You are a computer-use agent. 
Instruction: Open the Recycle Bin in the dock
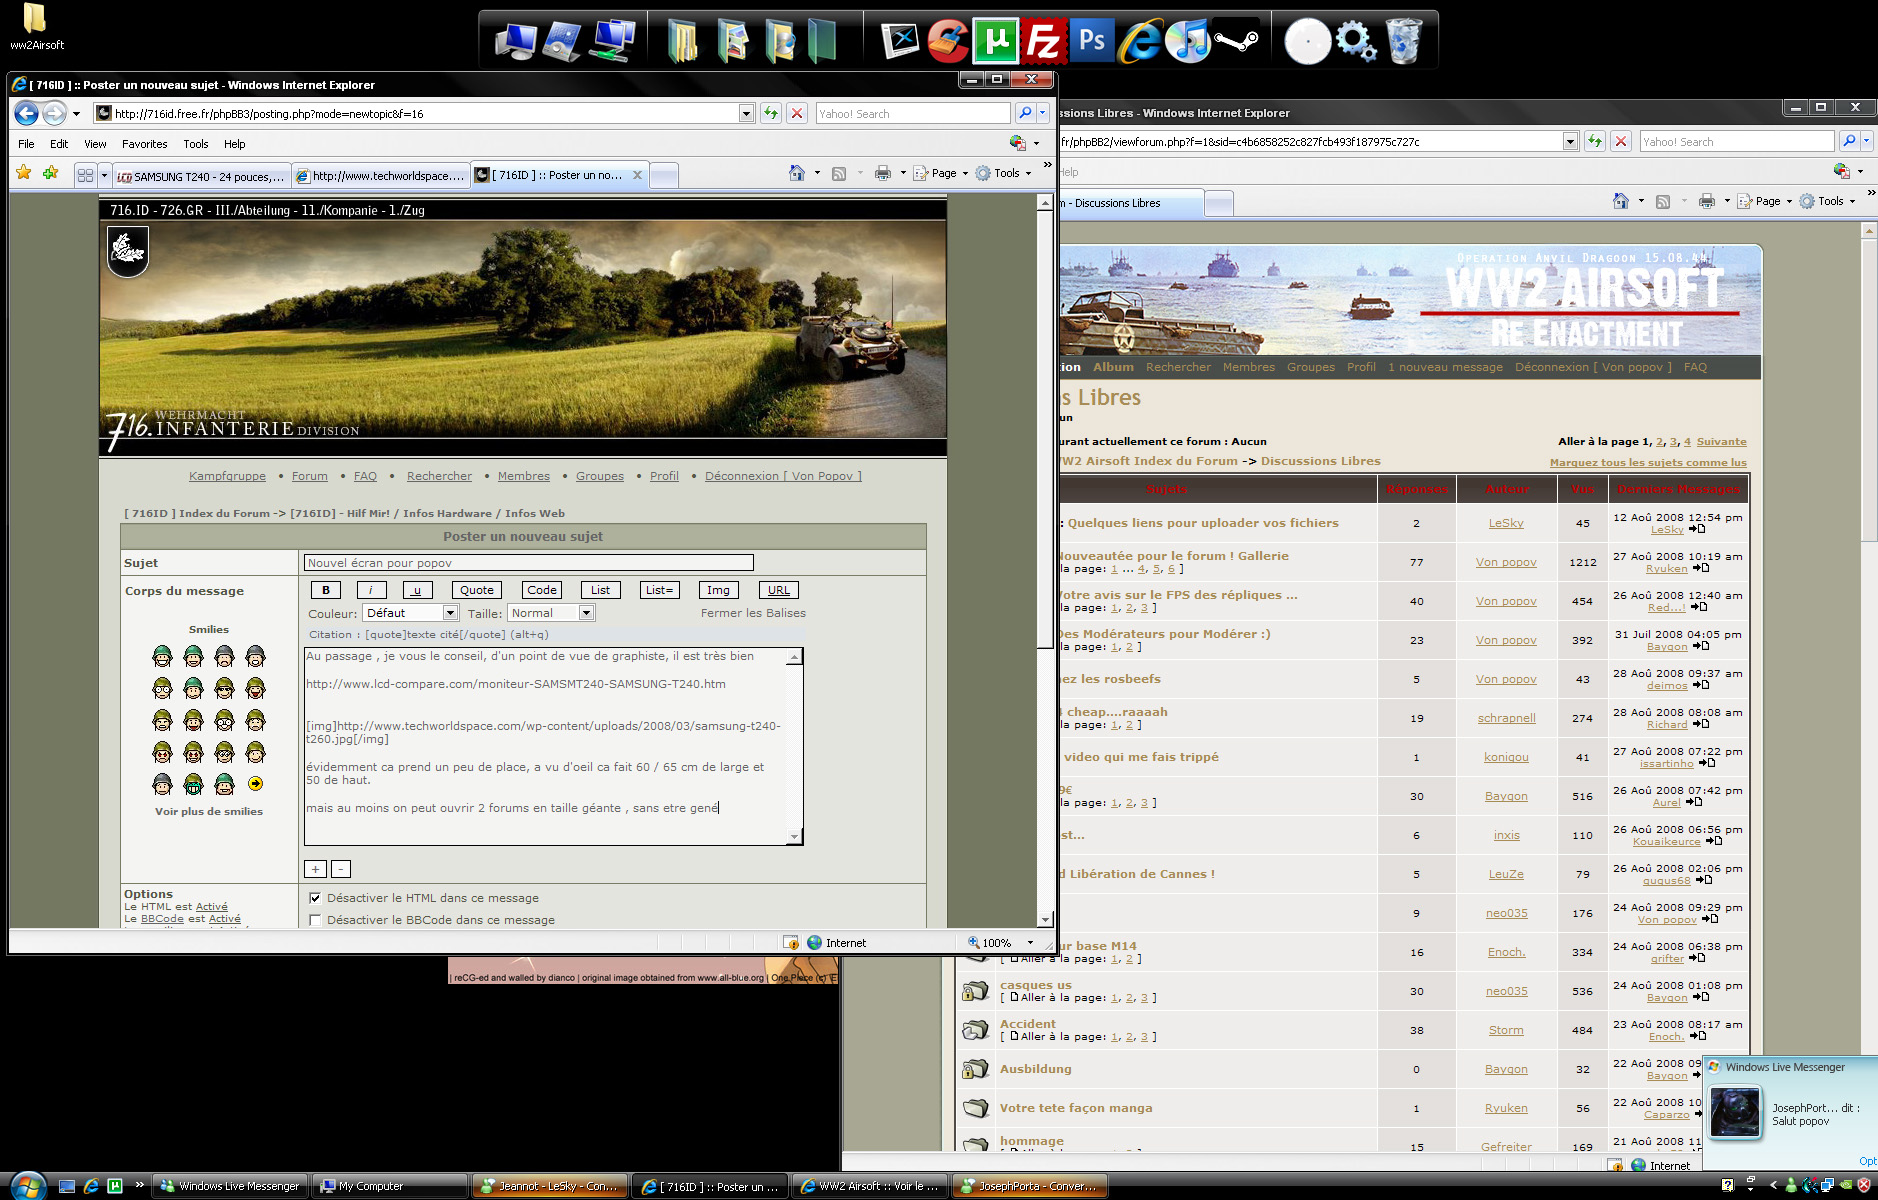tap(1404, 41)
